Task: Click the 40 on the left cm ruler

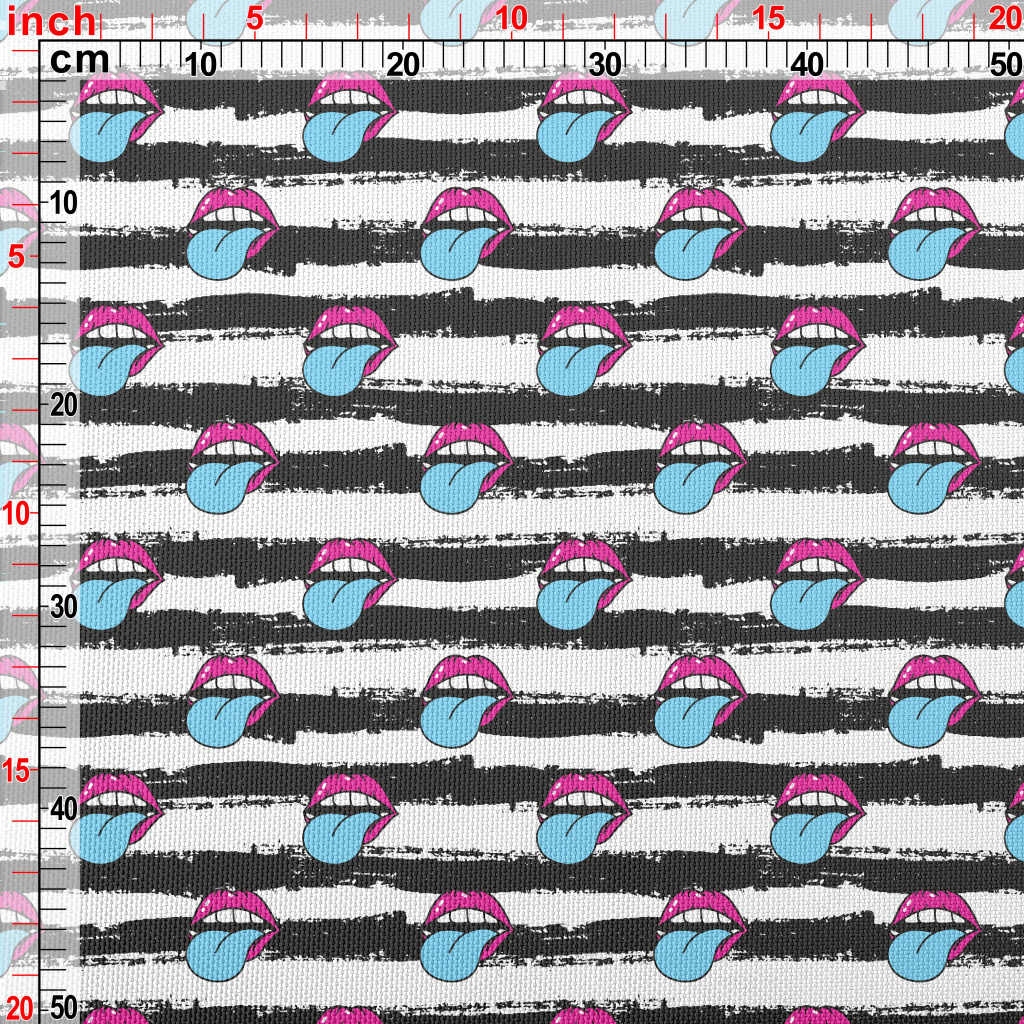Action: pyautogui.click(x=64, y=808)
